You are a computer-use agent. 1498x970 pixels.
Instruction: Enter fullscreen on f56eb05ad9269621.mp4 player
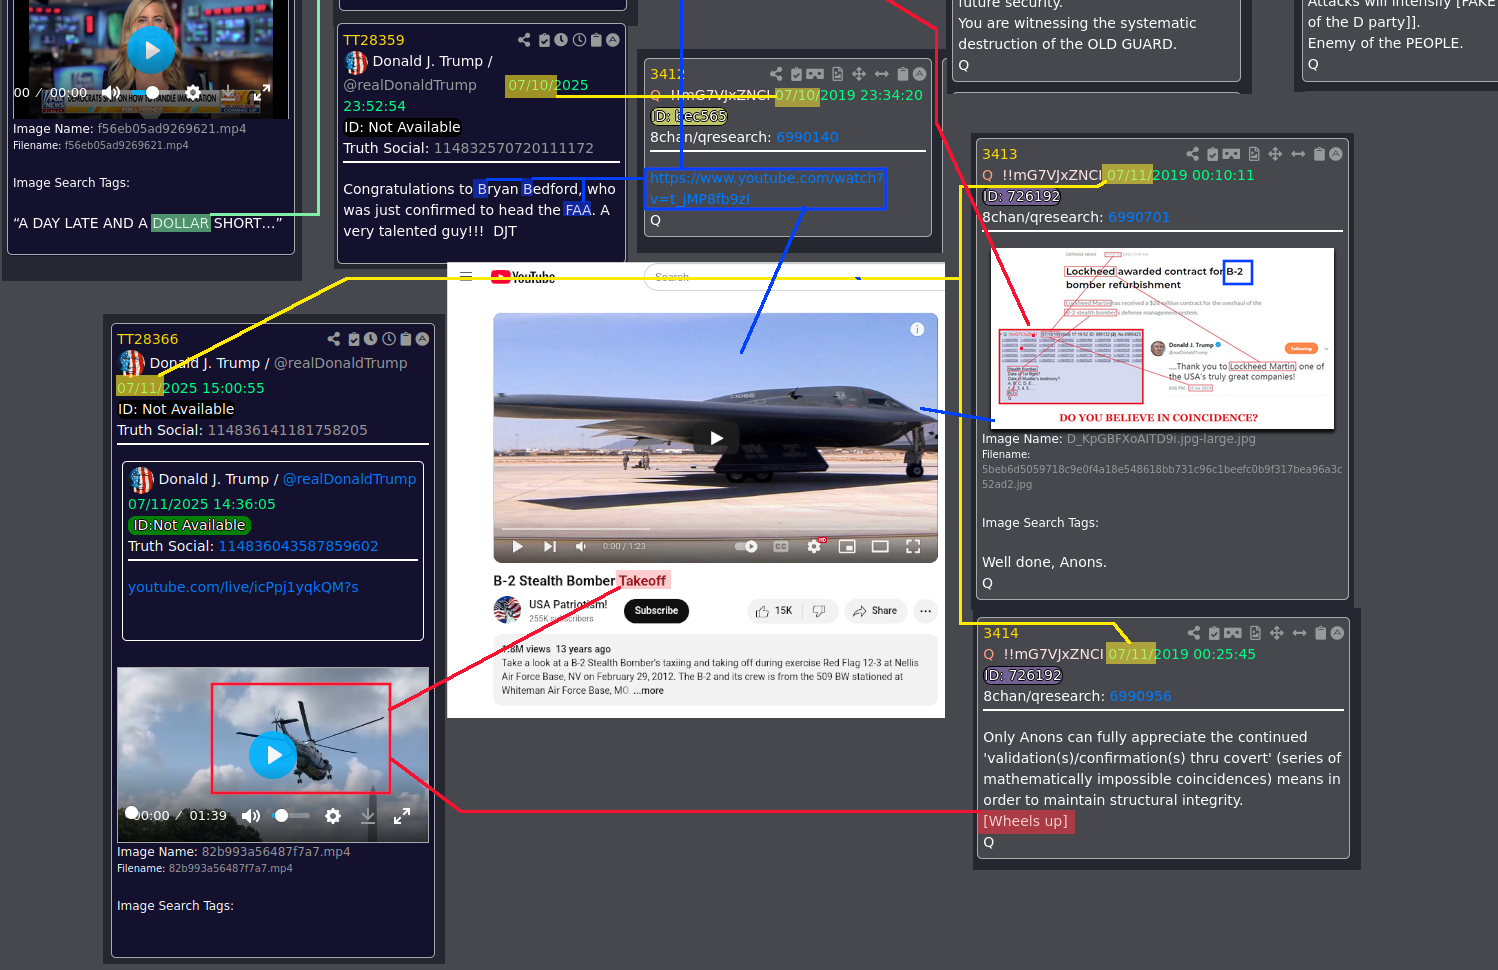pyautogui.click(x=262, y=92)
